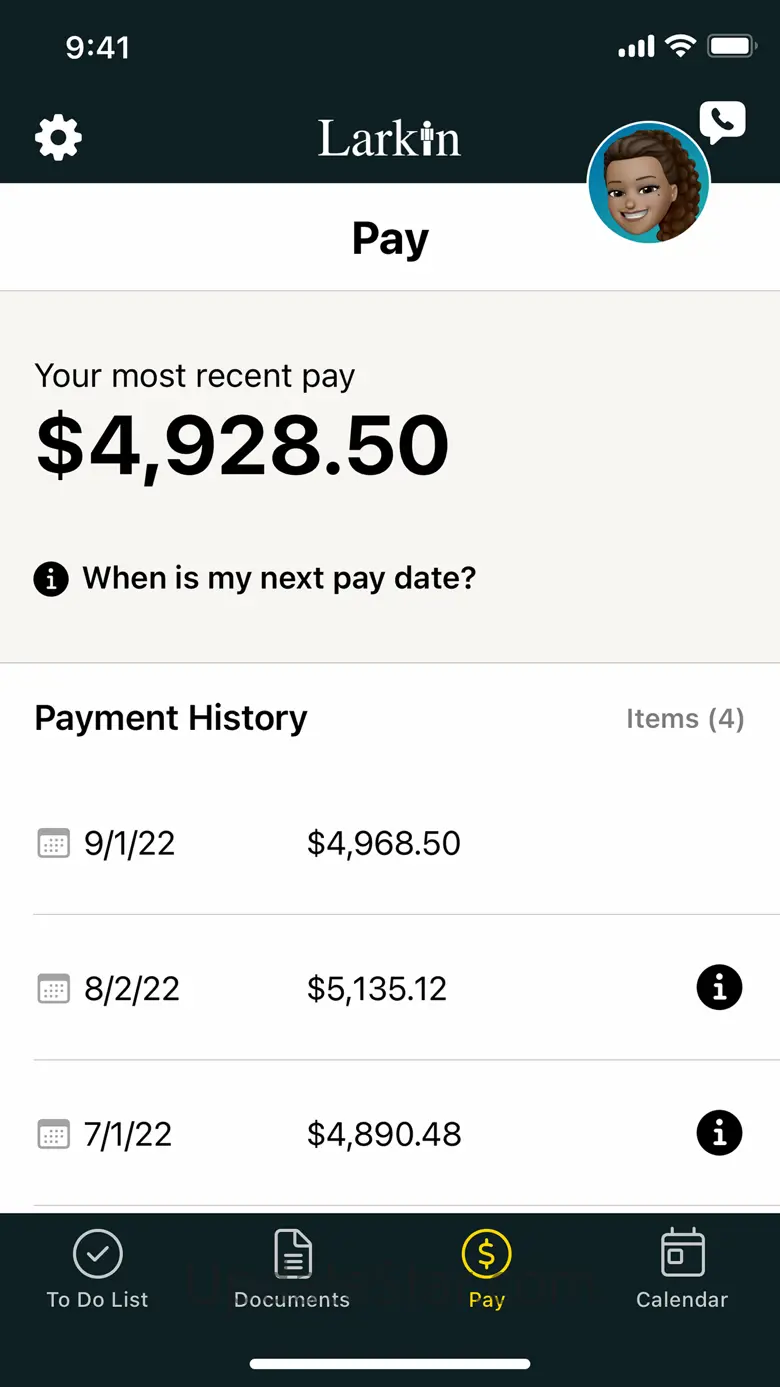The image size is (780, 1387).
Task: Tap the phone chat bubble icon
Action: [x=722, y=123]
